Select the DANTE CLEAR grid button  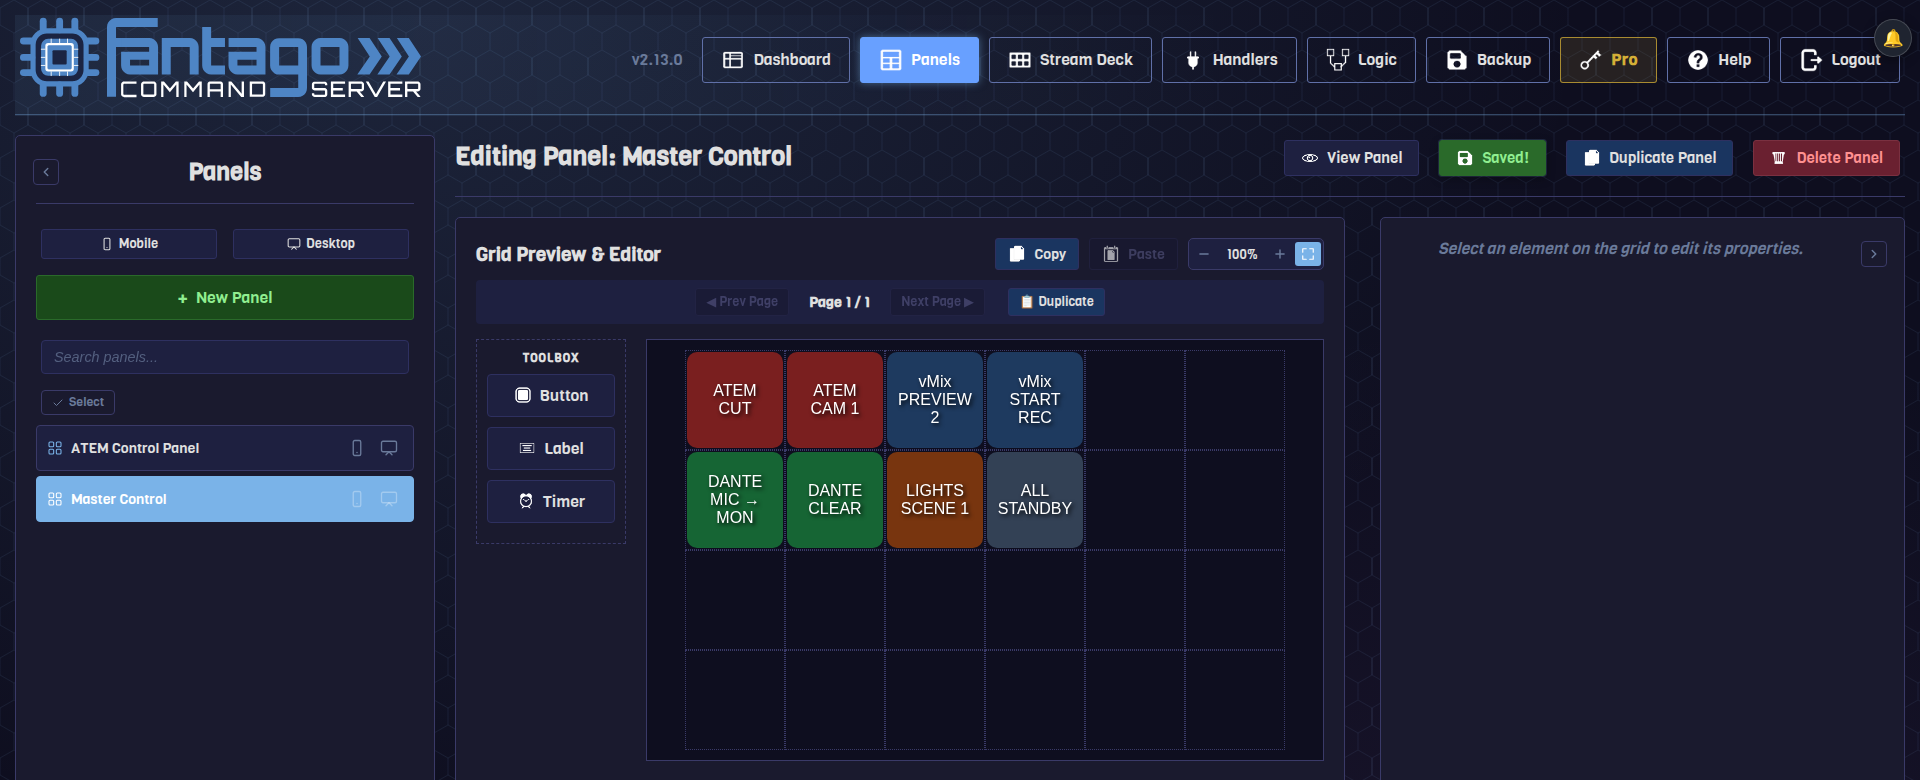tap(835, 500)
